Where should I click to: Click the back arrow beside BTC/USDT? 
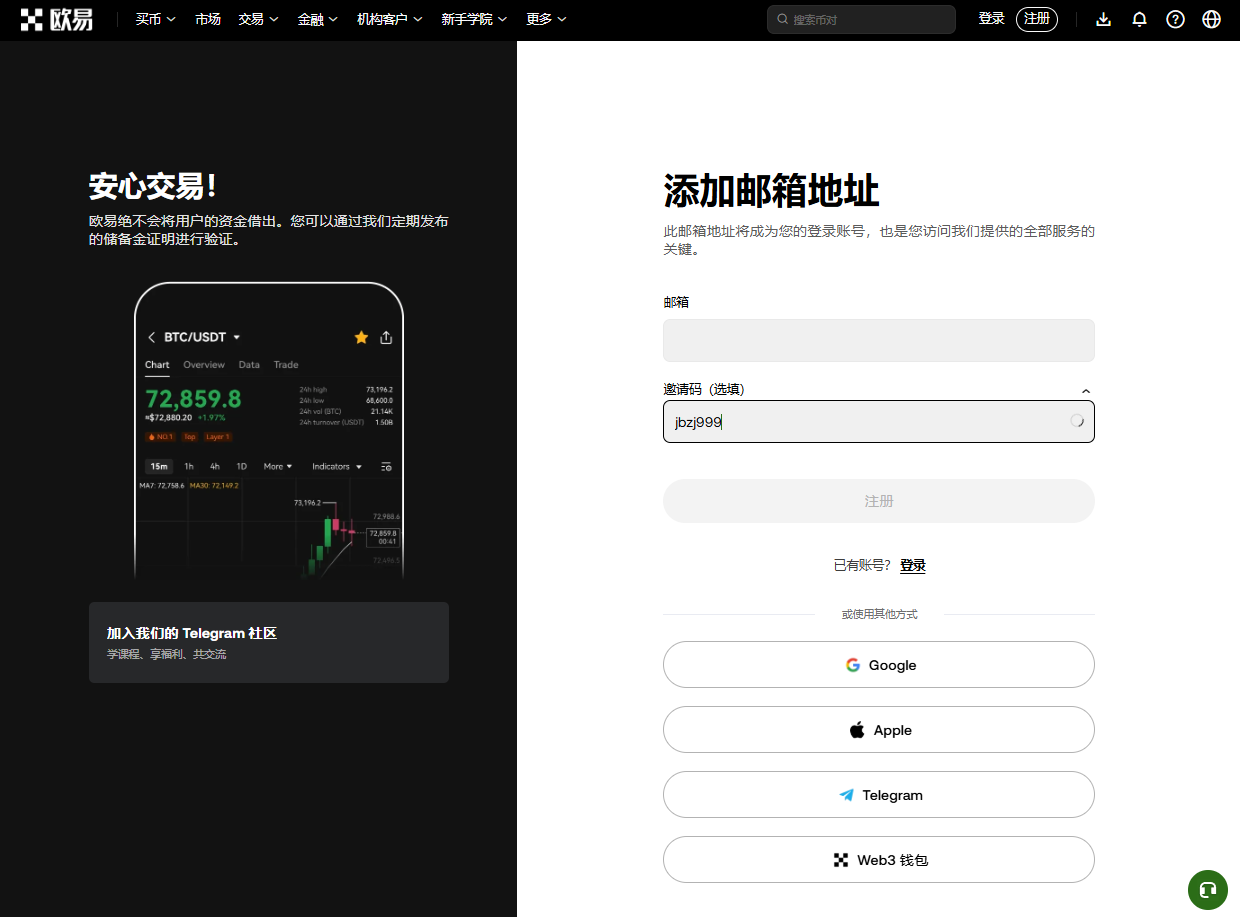[x=152, y=337]
